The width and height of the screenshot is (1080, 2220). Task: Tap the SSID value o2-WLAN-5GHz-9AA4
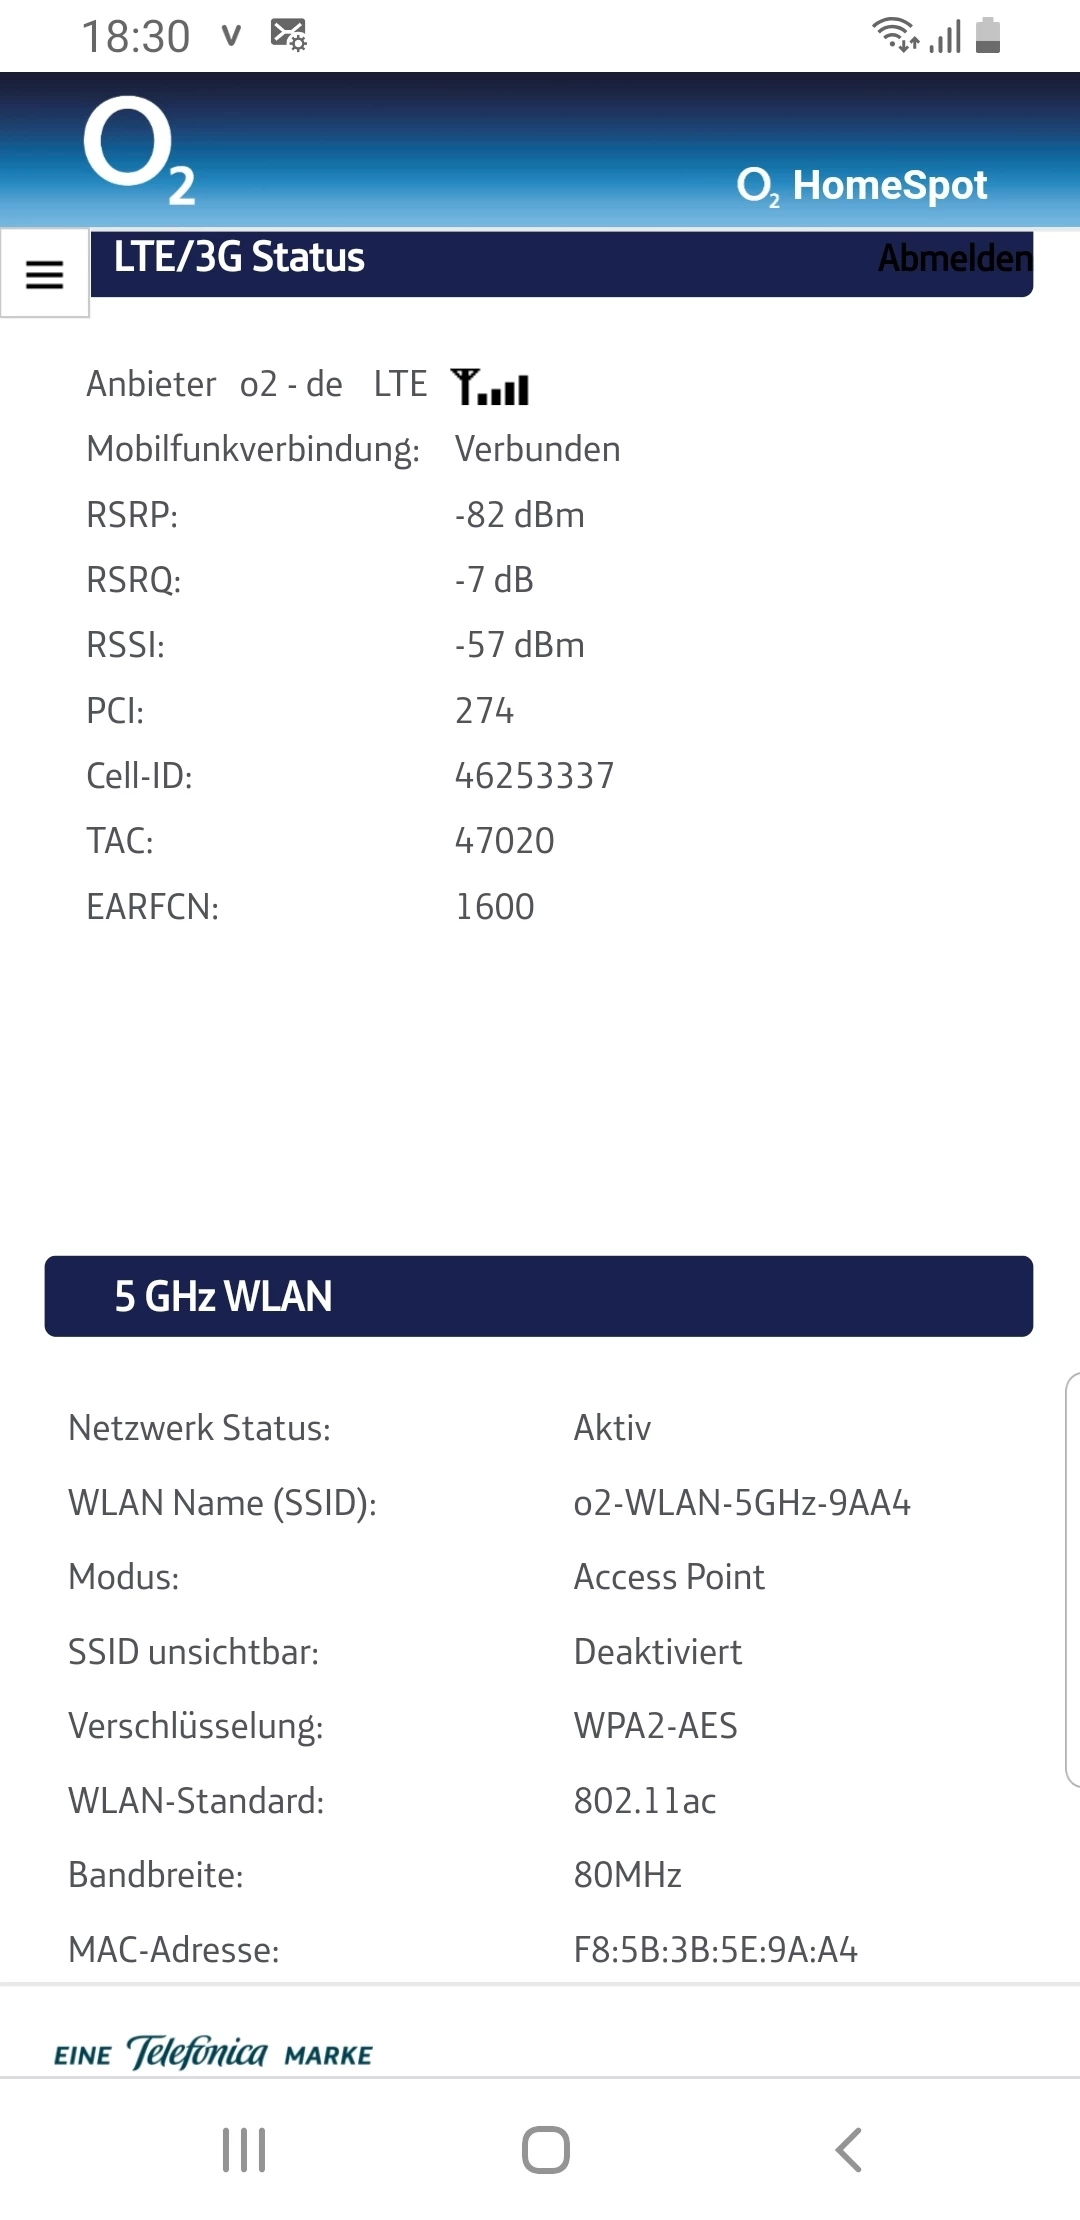click(742, 1503)
